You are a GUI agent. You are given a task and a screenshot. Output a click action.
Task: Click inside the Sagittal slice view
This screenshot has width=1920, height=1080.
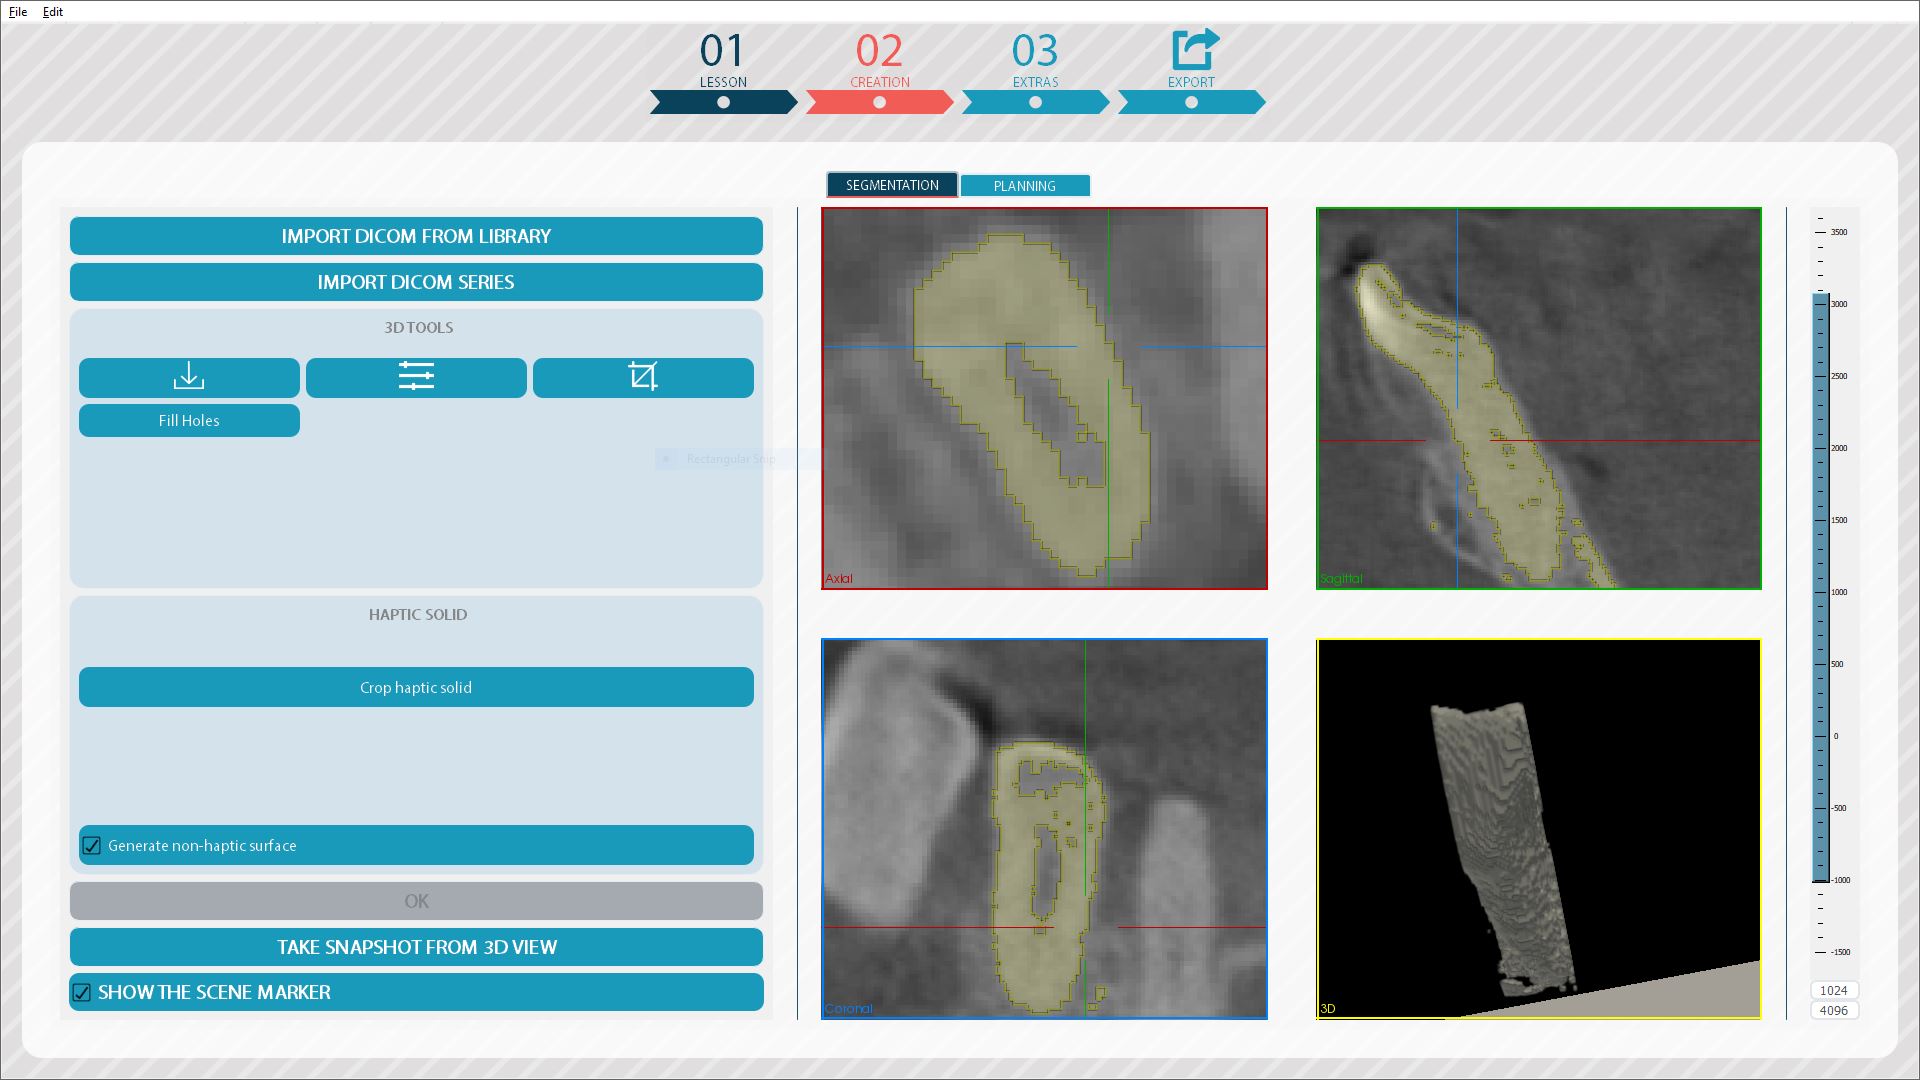[1539, 398]
